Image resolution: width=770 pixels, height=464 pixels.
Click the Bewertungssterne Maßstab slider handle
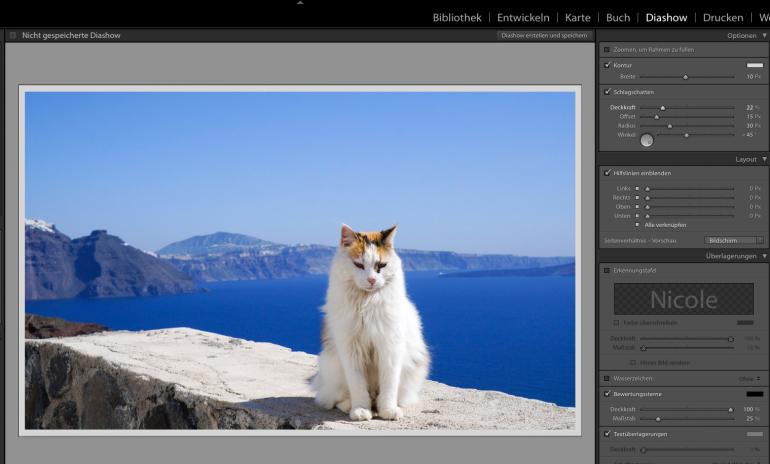[x=658, y=419]
